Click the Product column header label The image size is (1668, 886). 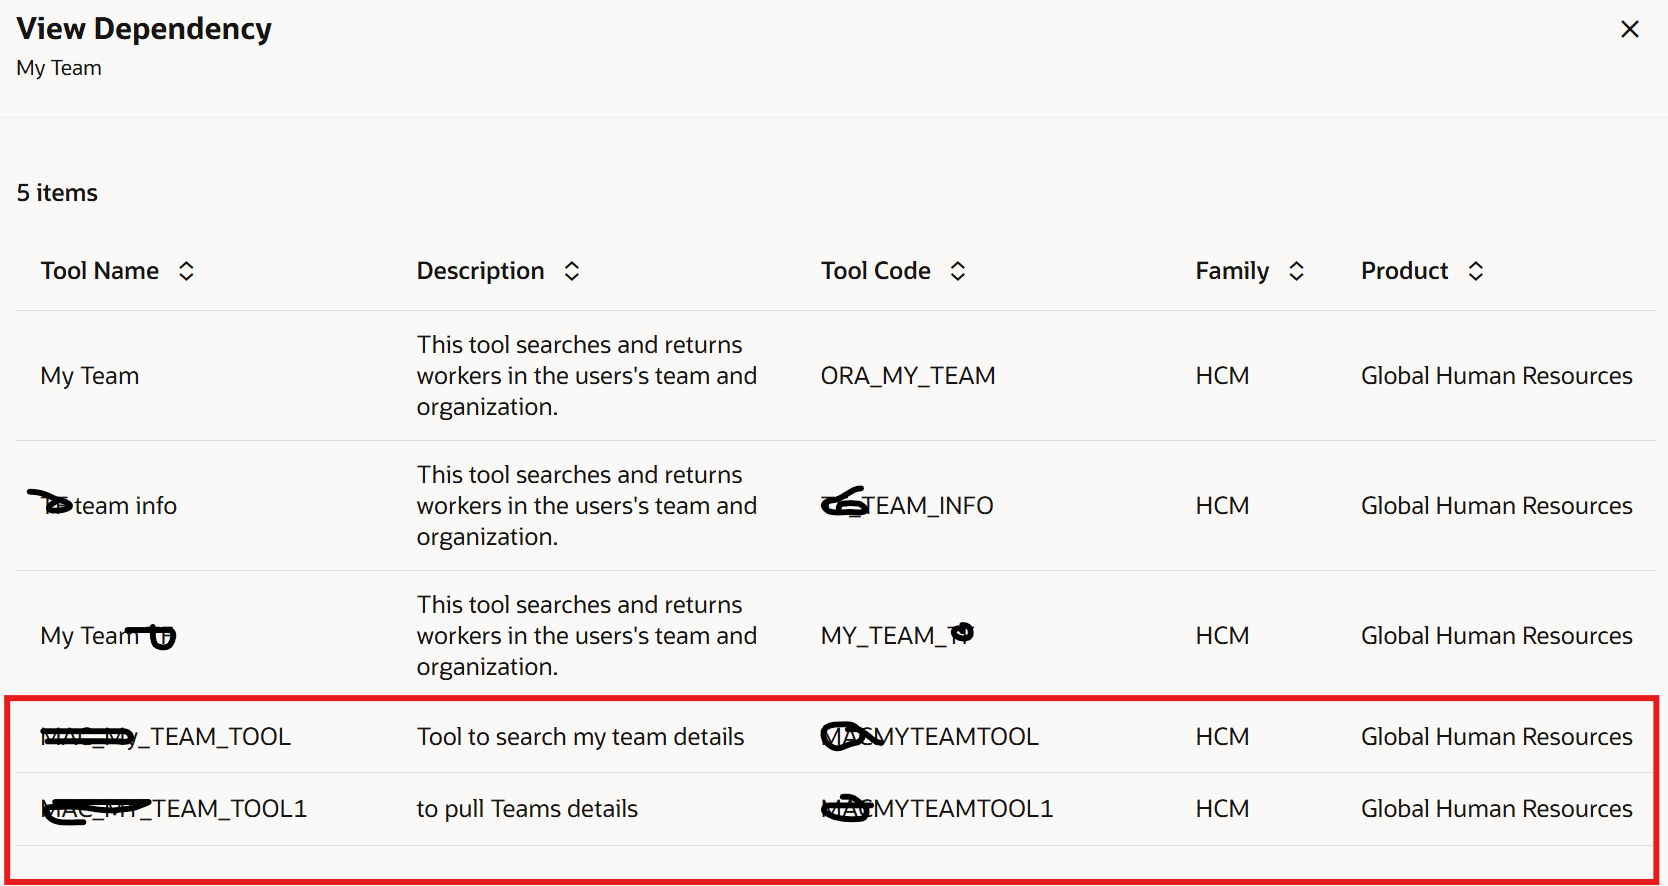click(x=1404, y=271)
